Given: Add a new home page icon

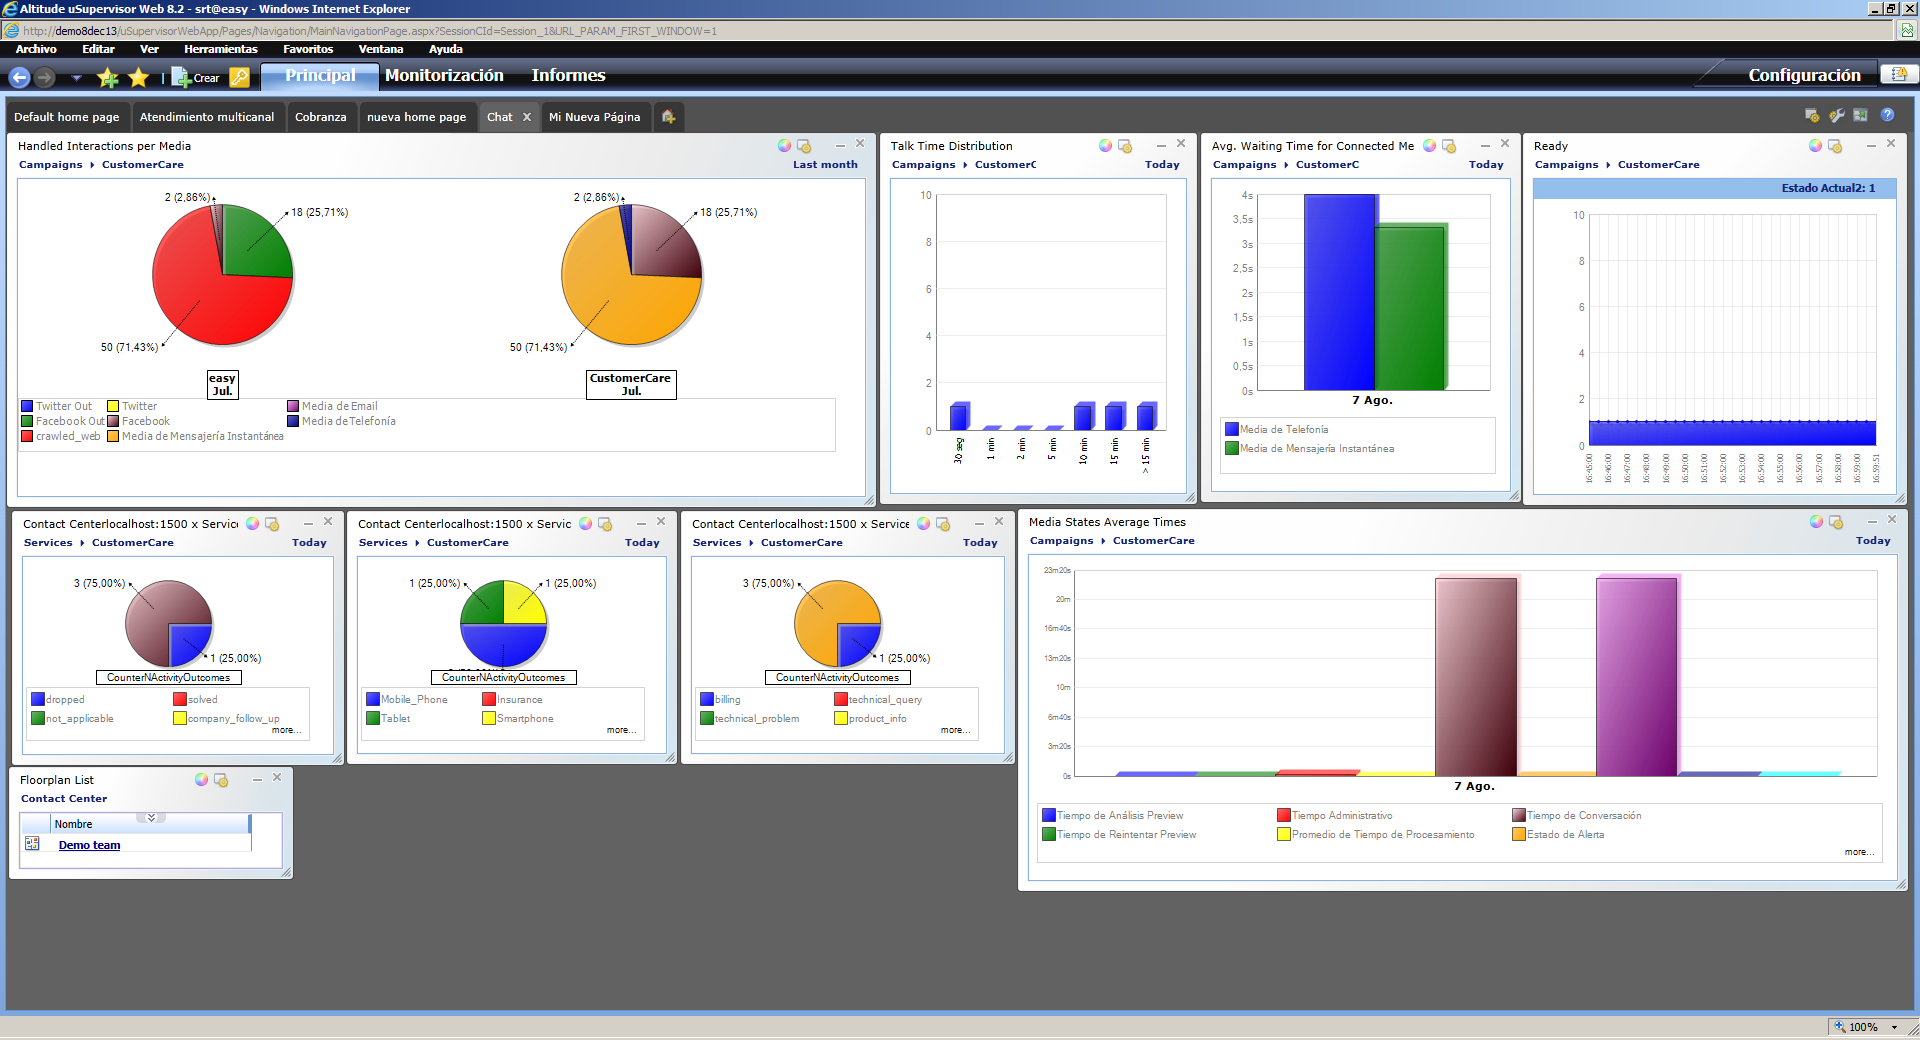Looking at the screenshot, I should pyautogui.click(x=668, y=117).
